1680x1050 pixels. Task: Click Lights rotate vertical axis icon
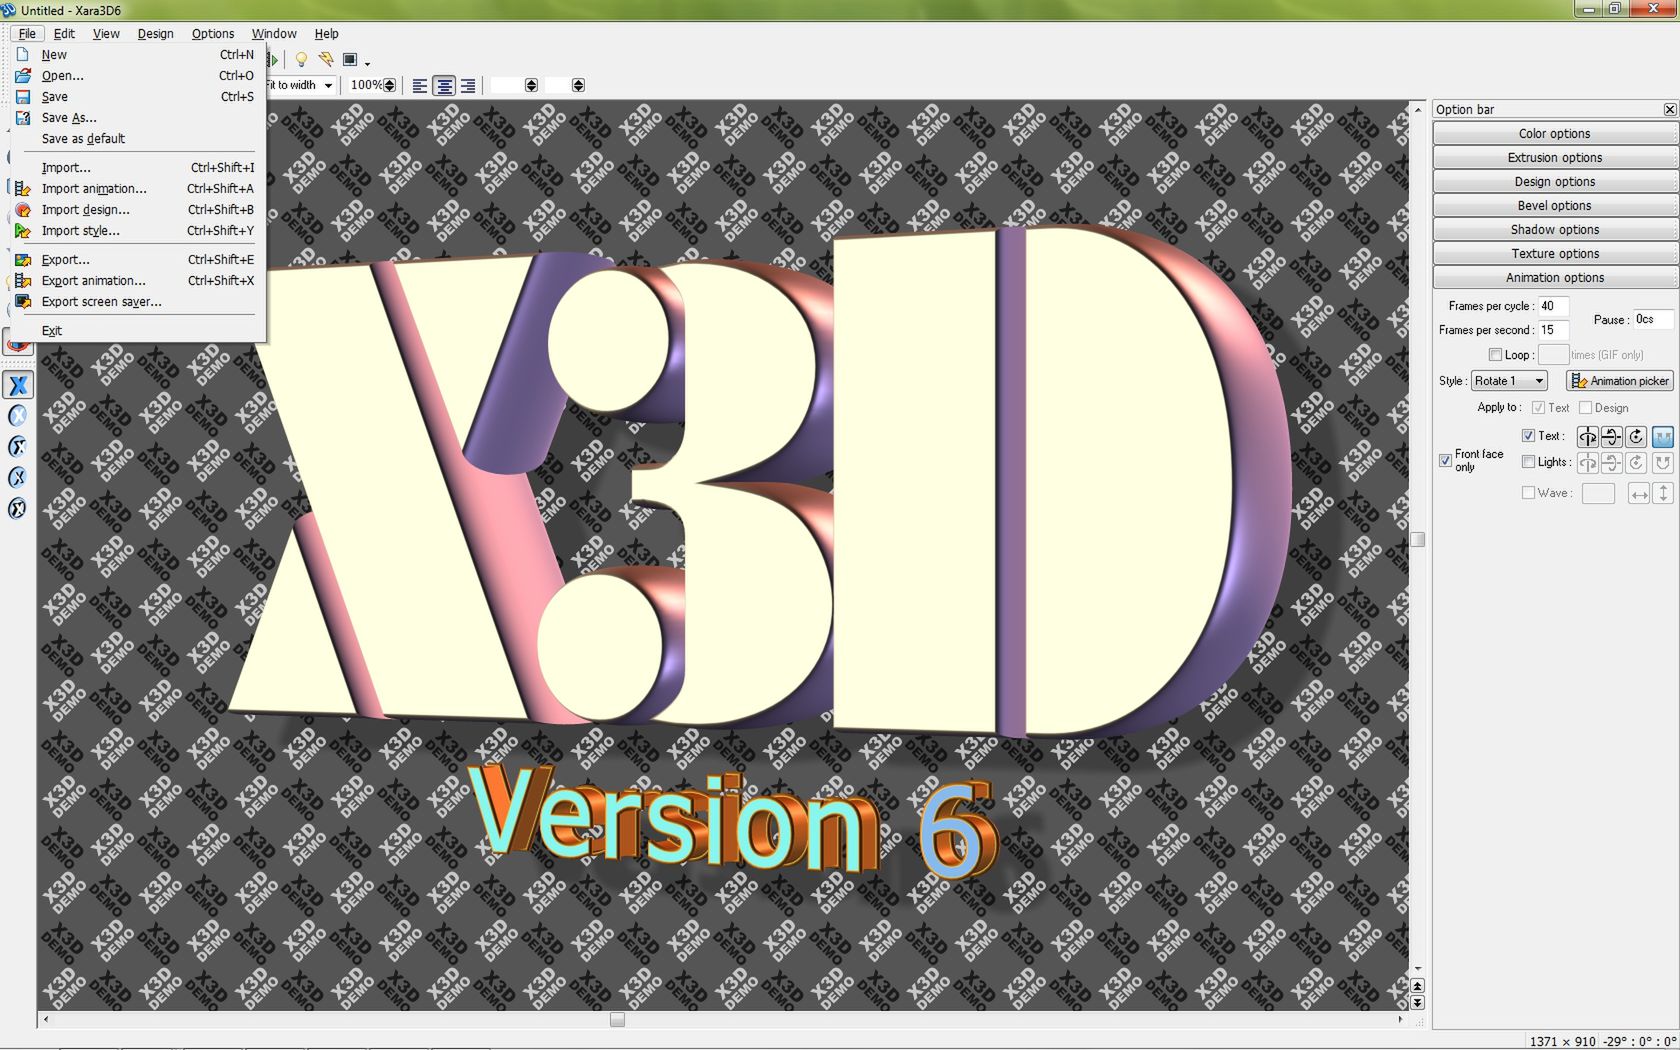point(1587,462)
